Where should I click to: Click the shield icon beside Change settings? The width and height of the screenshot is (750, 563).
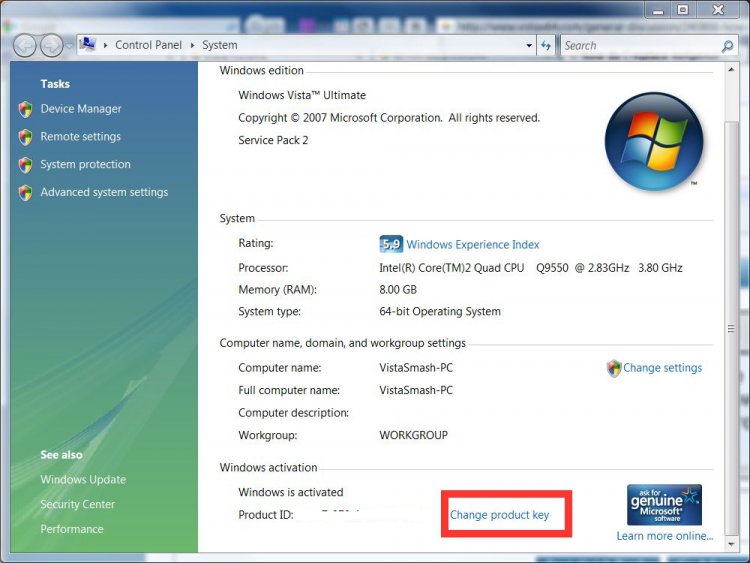pos(614,368)
